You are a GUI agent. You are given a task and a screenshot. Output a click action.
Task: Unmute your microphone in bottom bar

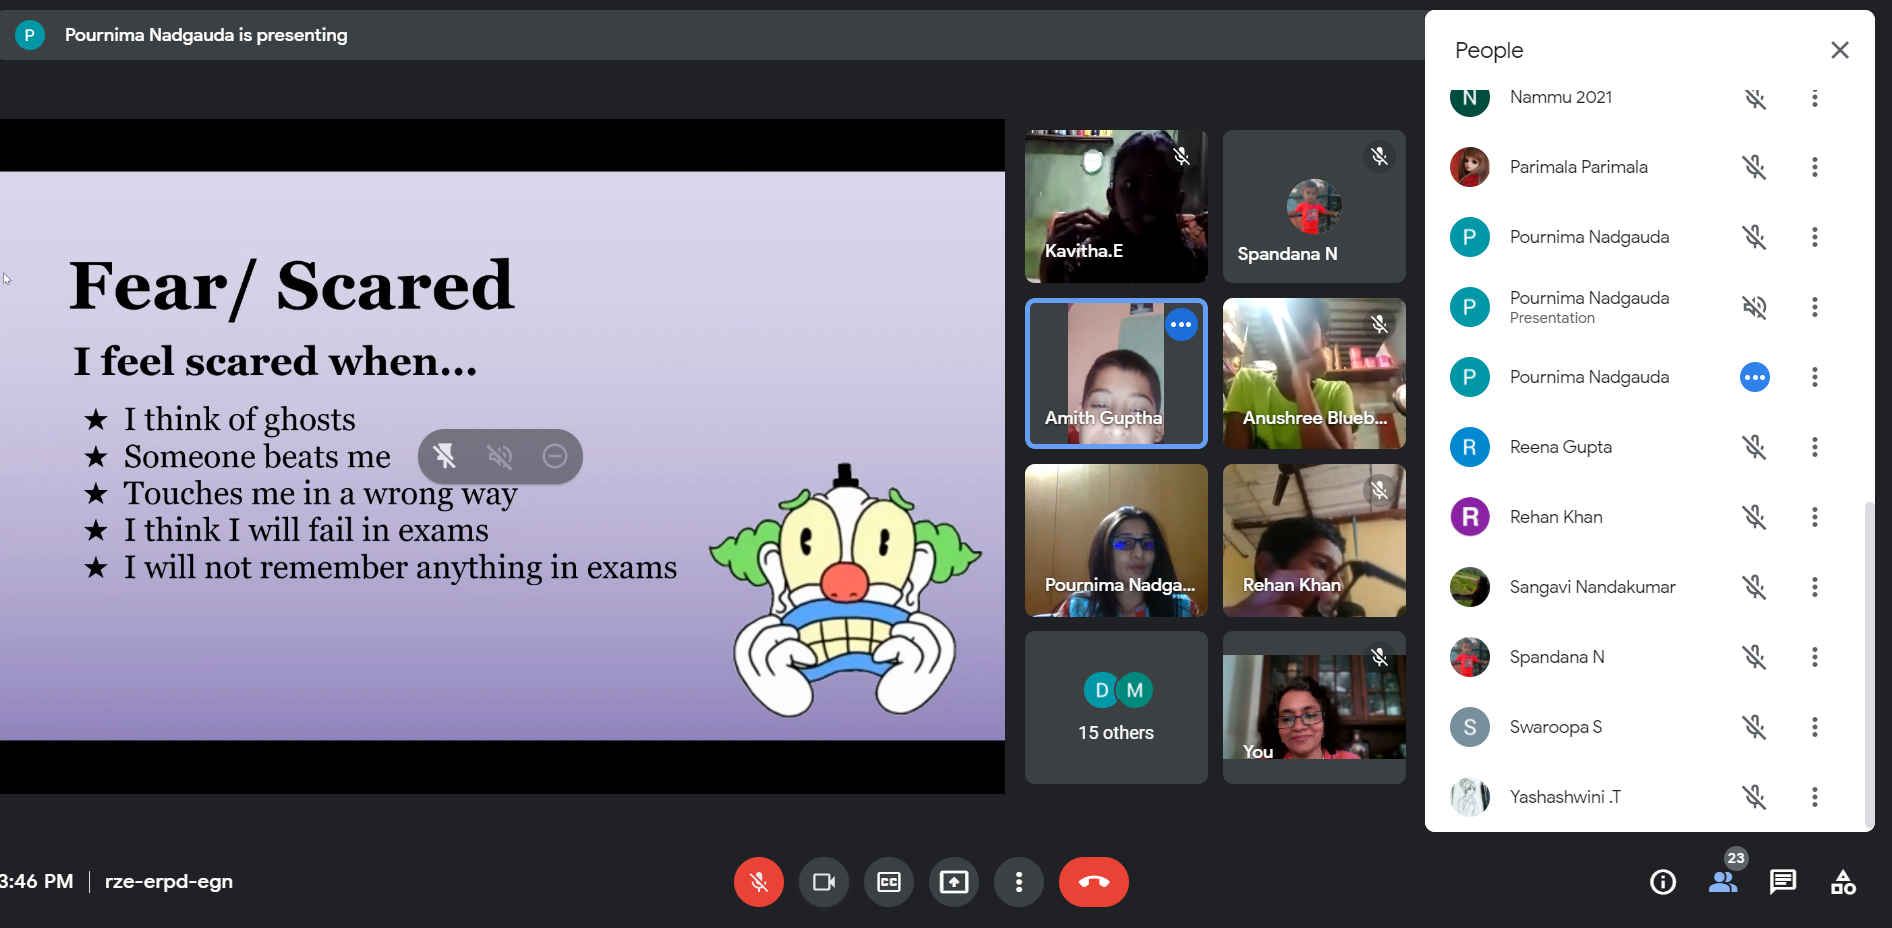click(759, 882)
